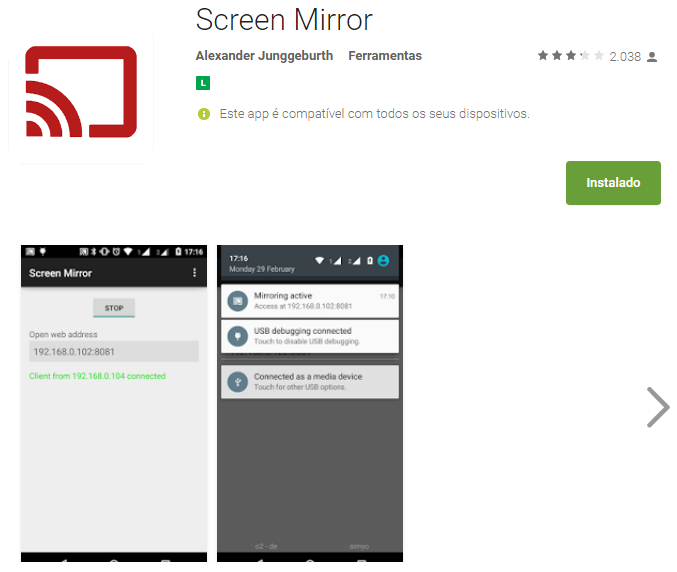677x572 pixels.
Task: Click the red Screen Mirror app icon
Action: click(x=81, y=91)
